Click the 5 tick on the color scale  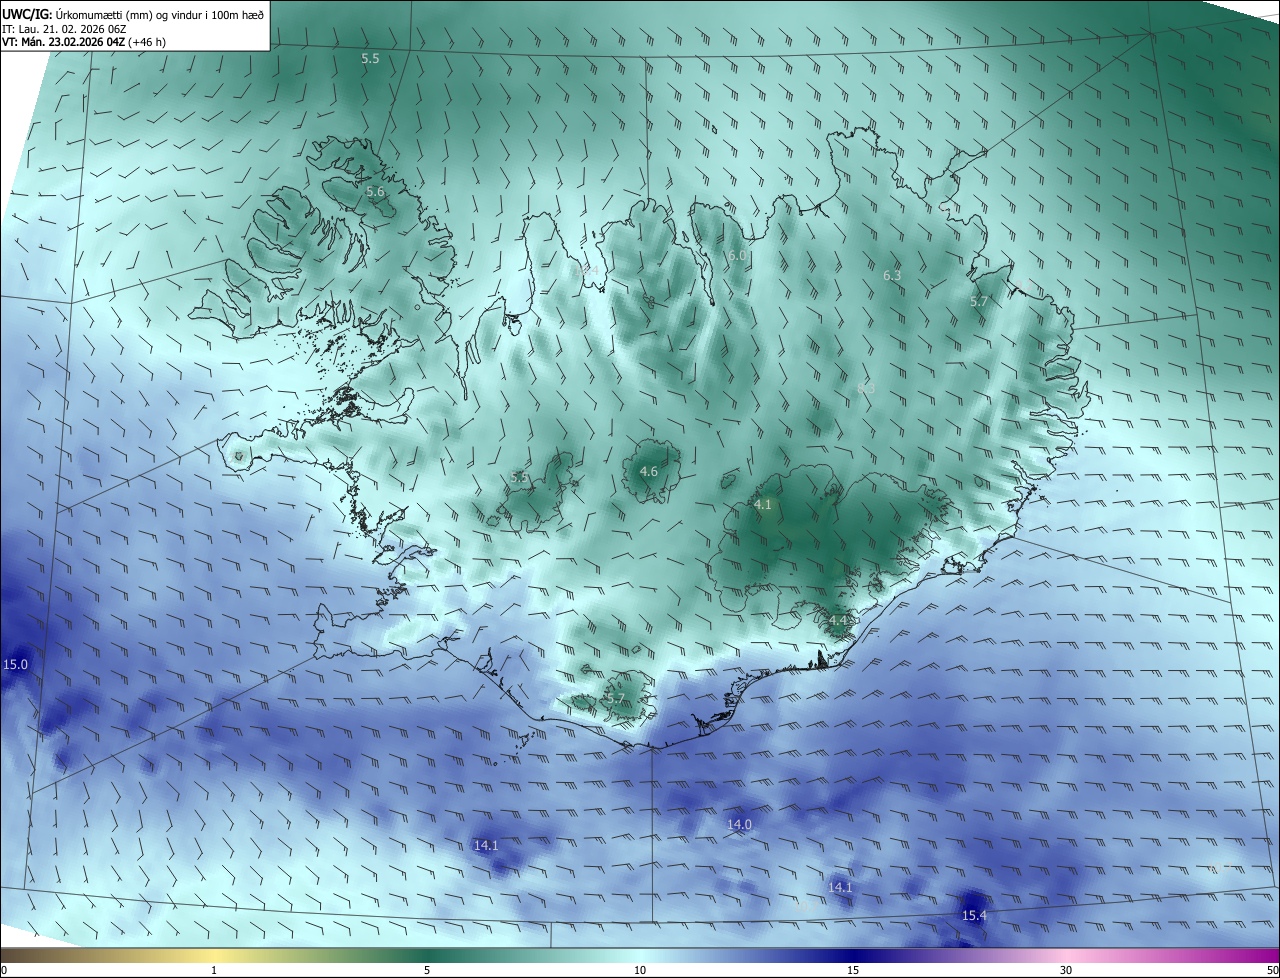[x=427, y=970]
